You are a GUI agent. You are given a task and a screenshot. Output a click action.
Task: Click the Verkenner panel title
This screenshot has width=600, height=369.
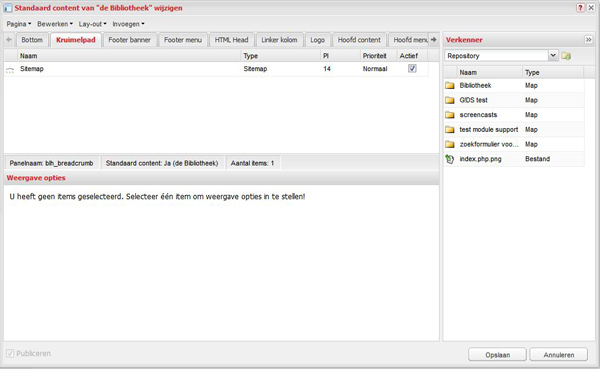[464, 40]
